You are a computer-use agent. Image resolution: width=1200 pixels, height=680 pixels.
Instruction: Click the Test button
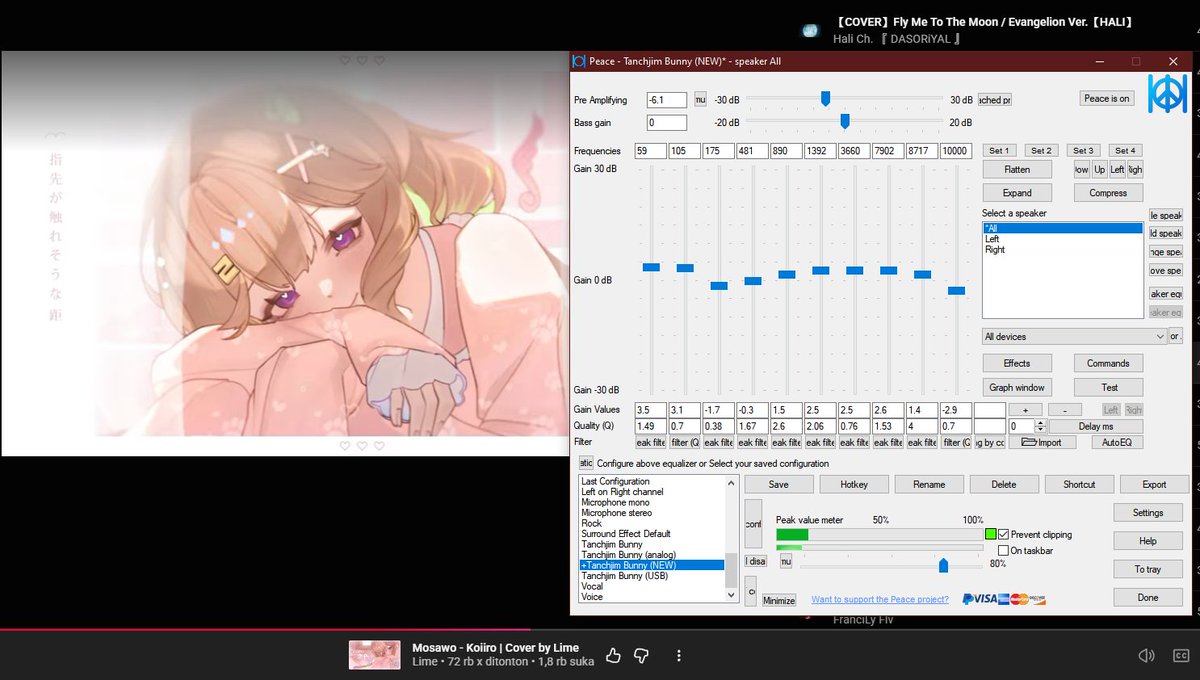(1108, 387)
